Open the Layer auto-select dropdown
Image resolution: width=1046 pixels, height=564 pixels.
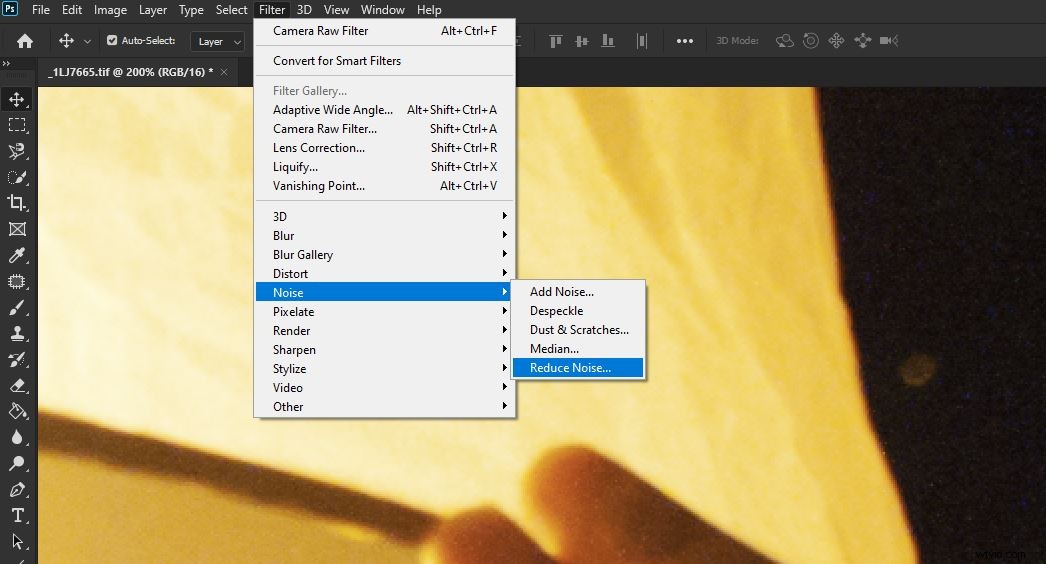218,41
